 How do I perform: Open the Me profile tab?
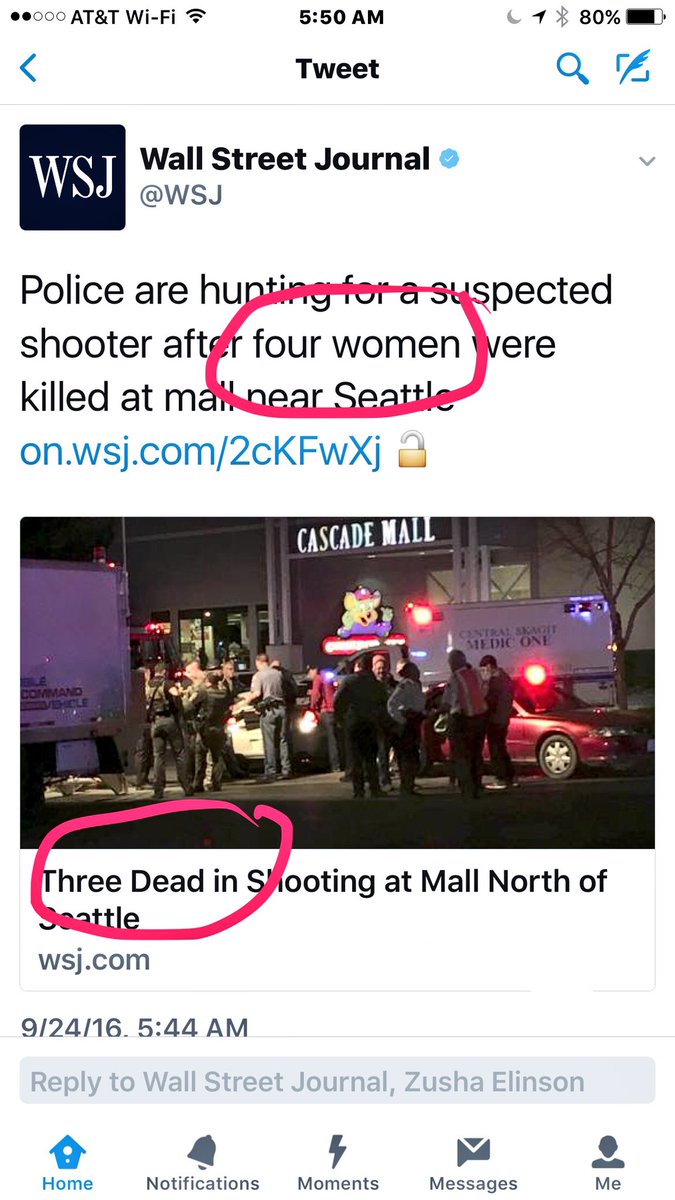(x=608, y=1165)
